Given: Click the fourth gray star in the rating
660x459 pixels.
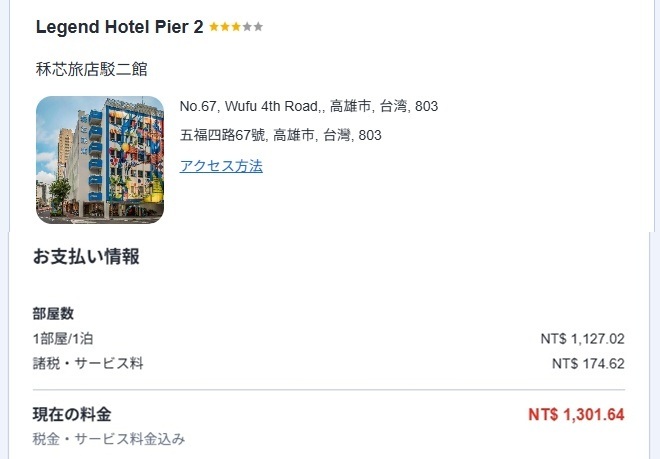Looking at the screenshot, I should coord(247,27).
